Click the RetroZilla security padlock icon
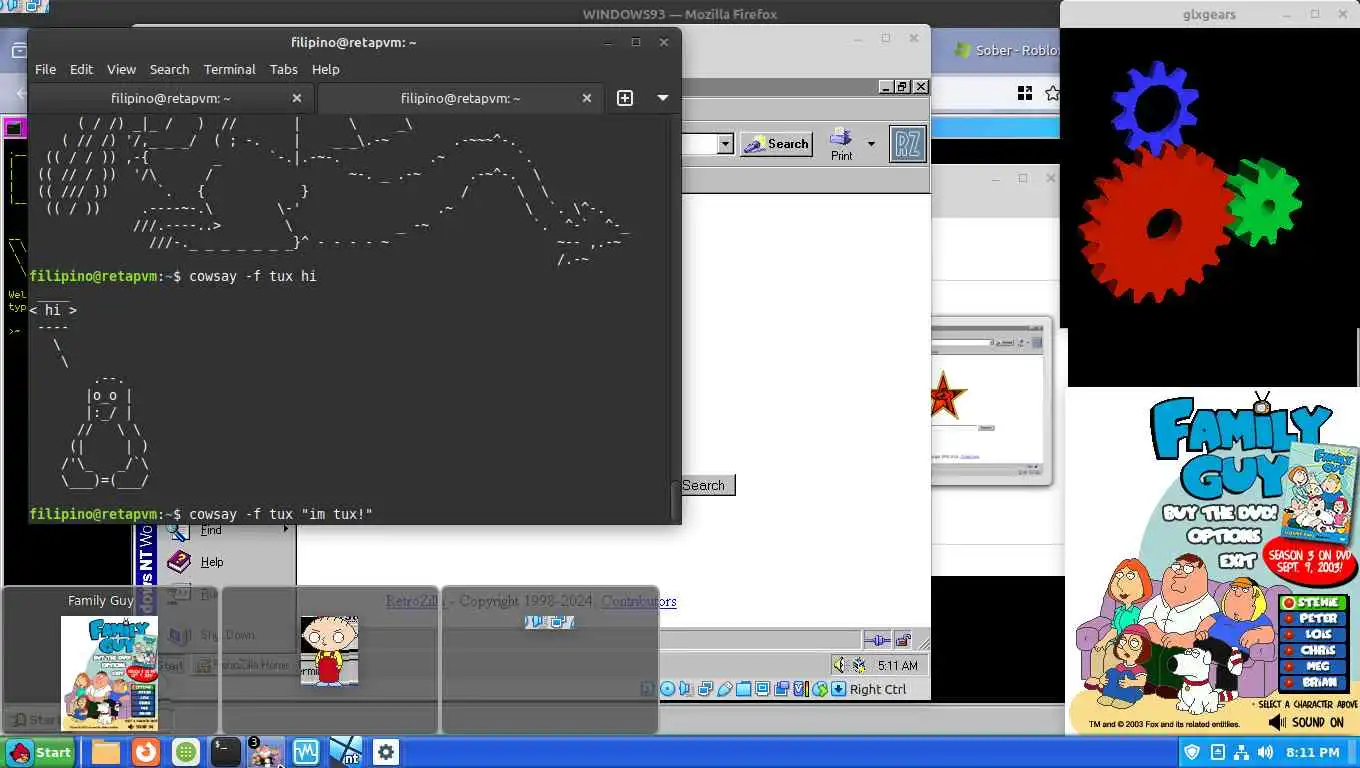Screen dimensions: 1360x768 pos(903,640)
